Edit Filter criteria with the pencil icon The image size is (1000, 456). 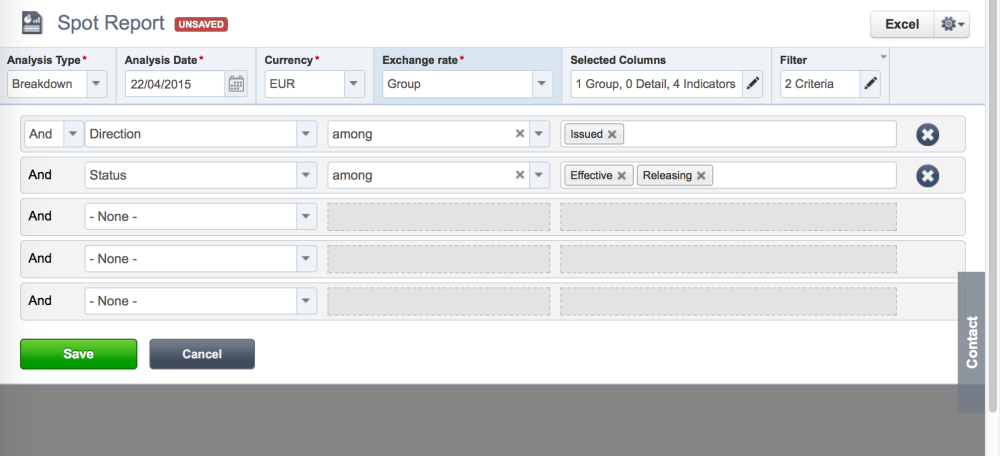point(870,84)
